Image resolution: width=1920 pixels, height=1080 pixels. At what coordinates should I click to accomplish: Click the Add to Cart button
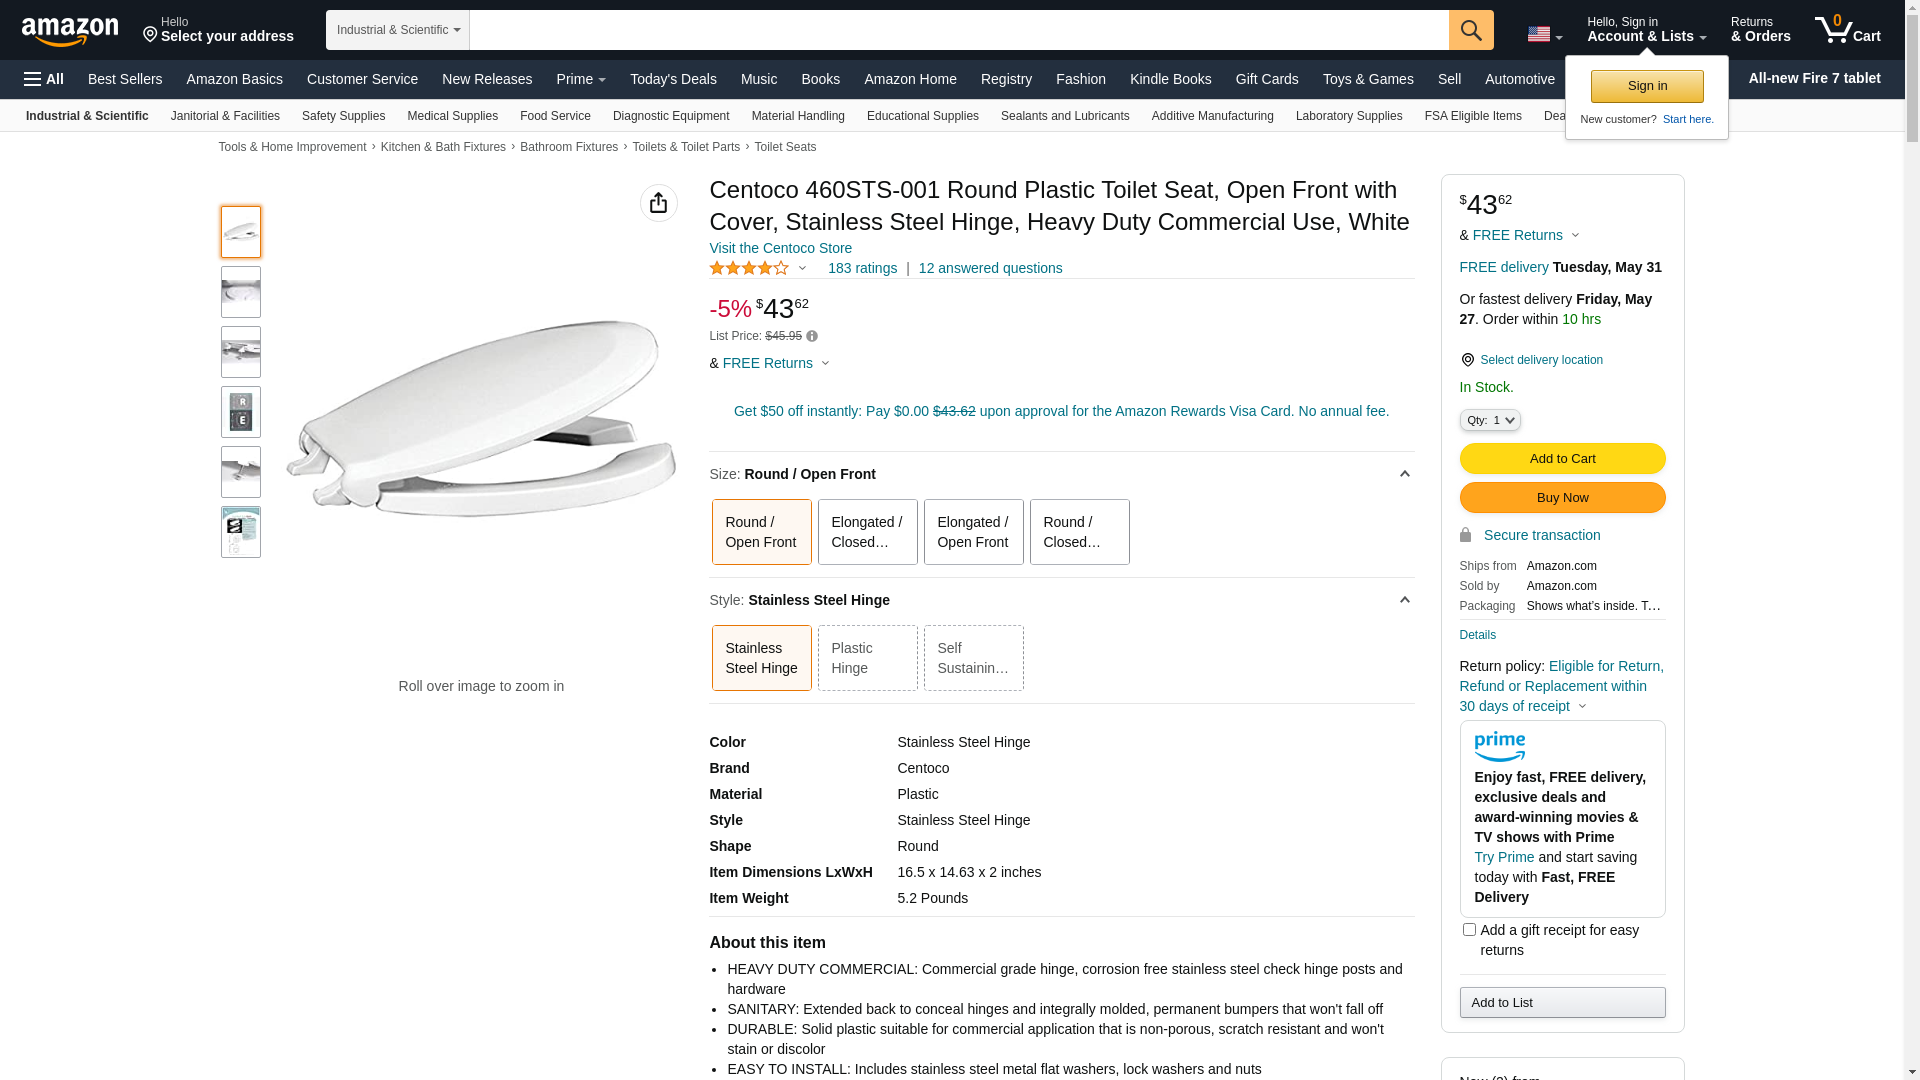(1562, 459)
